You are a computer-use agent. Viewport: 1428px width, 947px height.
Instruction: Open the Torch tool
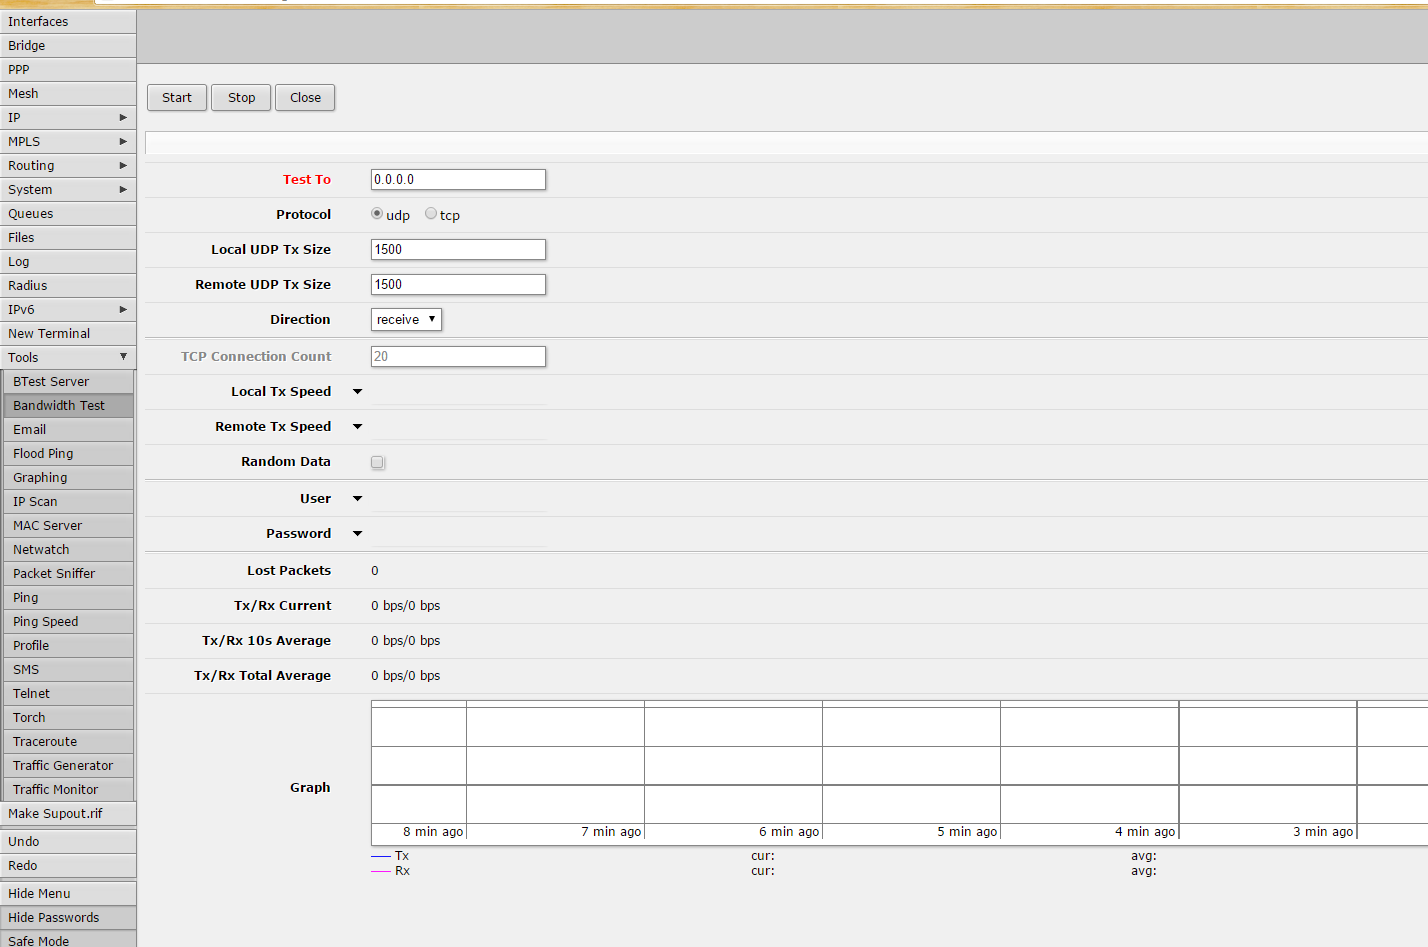point(69,718)
